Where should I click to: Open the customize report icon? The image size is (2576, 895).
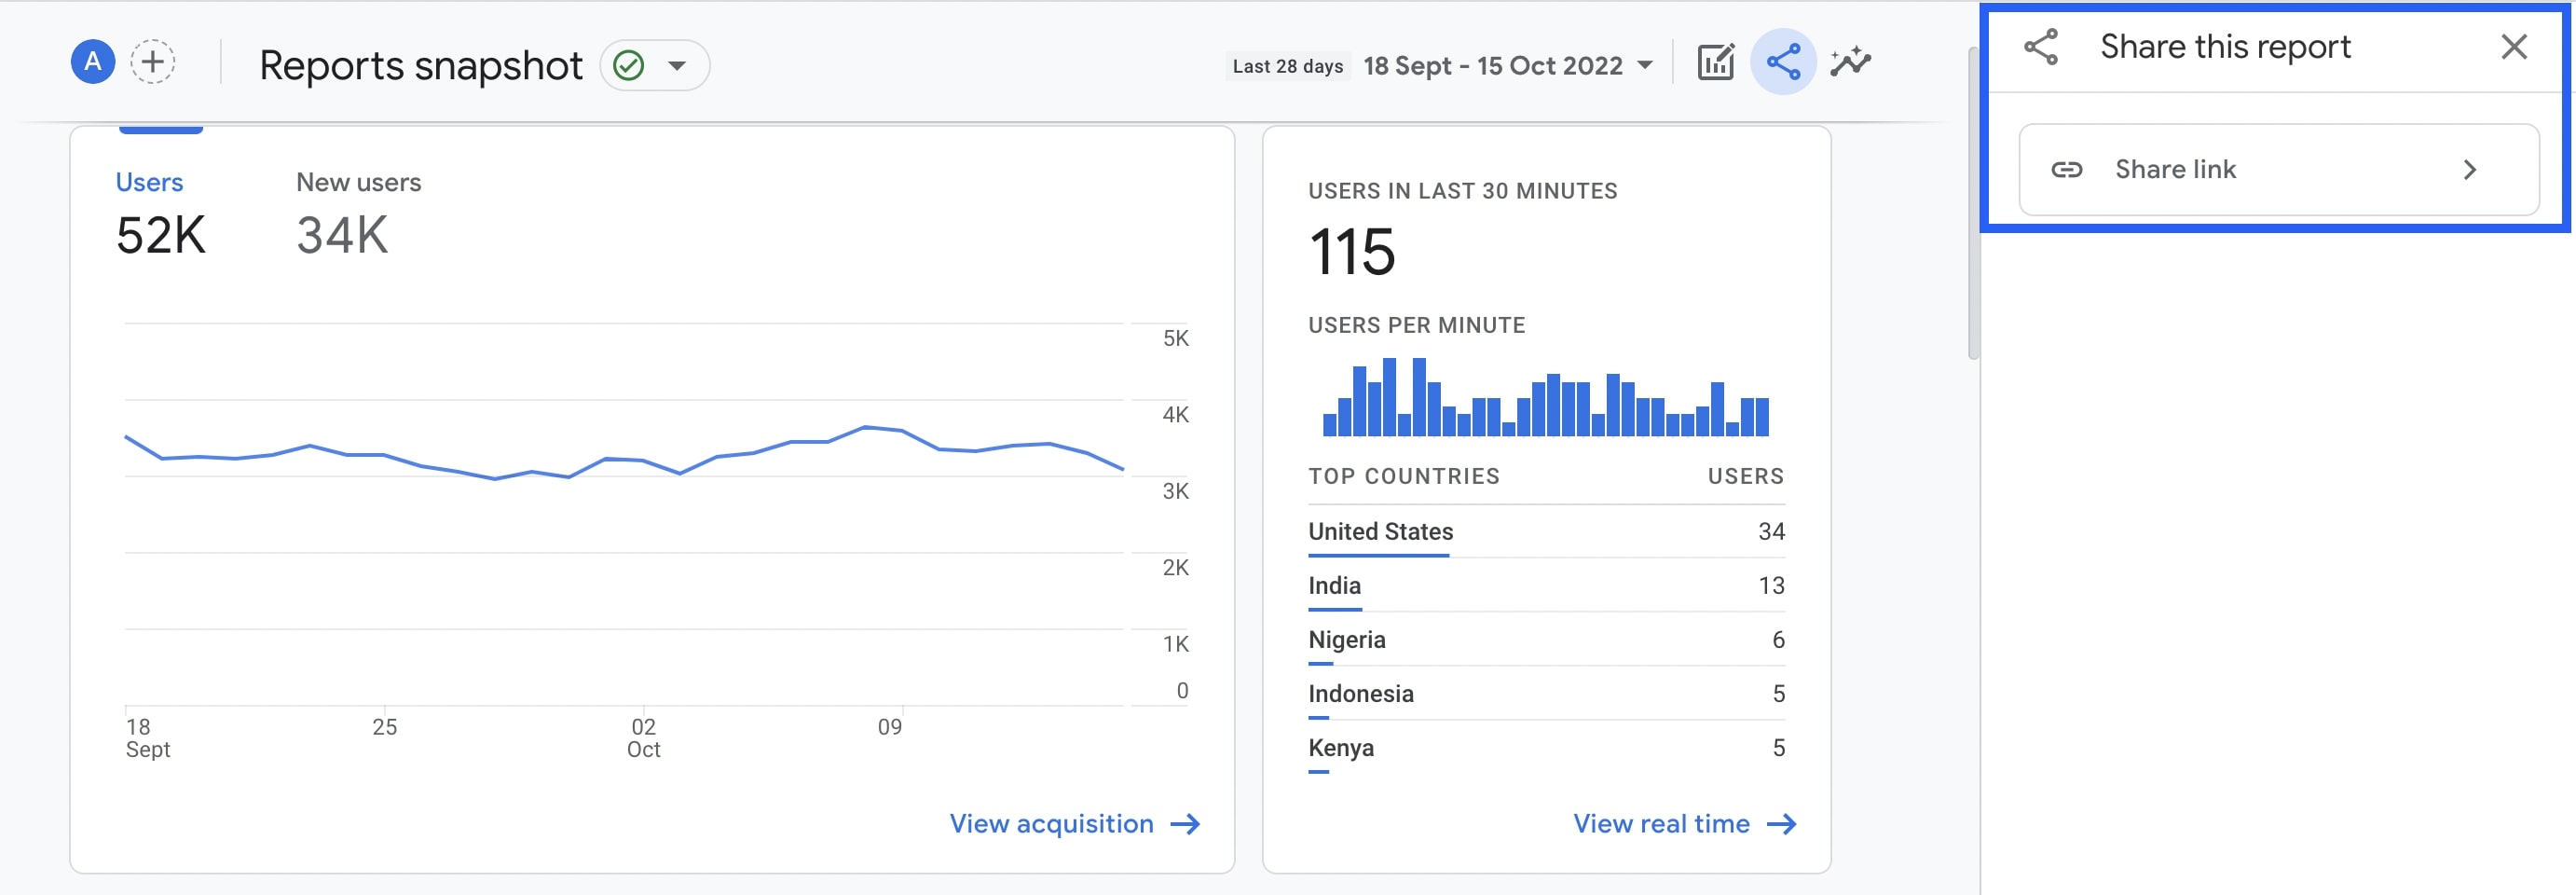click(x=1715, y=63)
